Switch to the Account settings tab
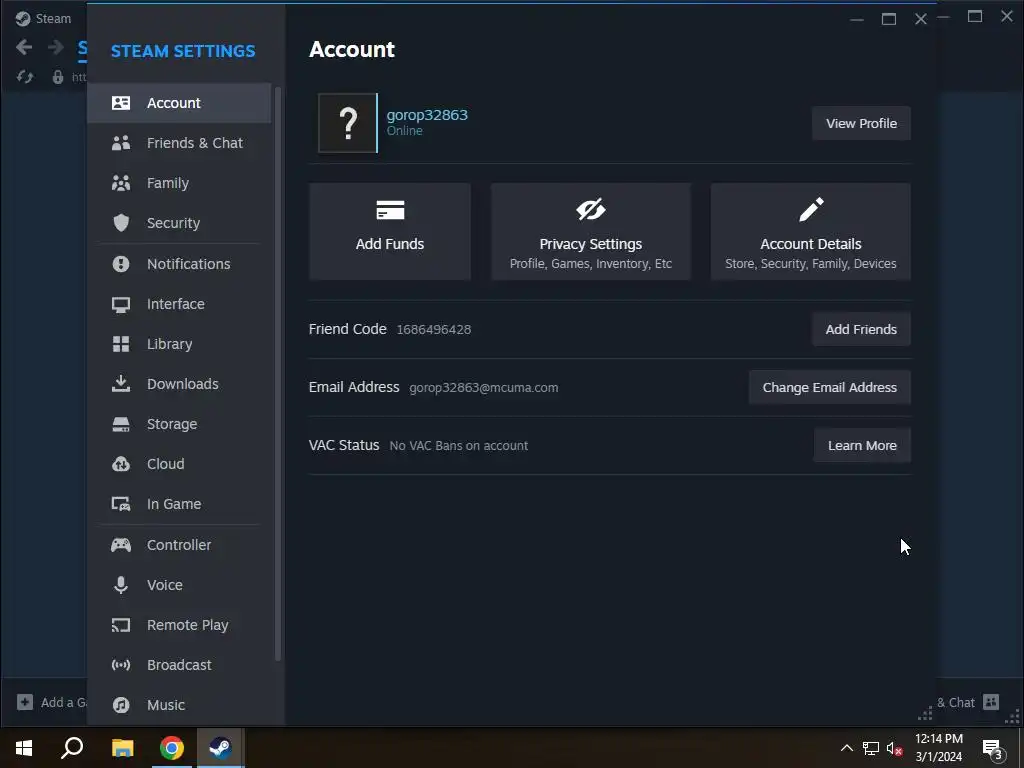Screen dimensions: 1024x768 179,103
